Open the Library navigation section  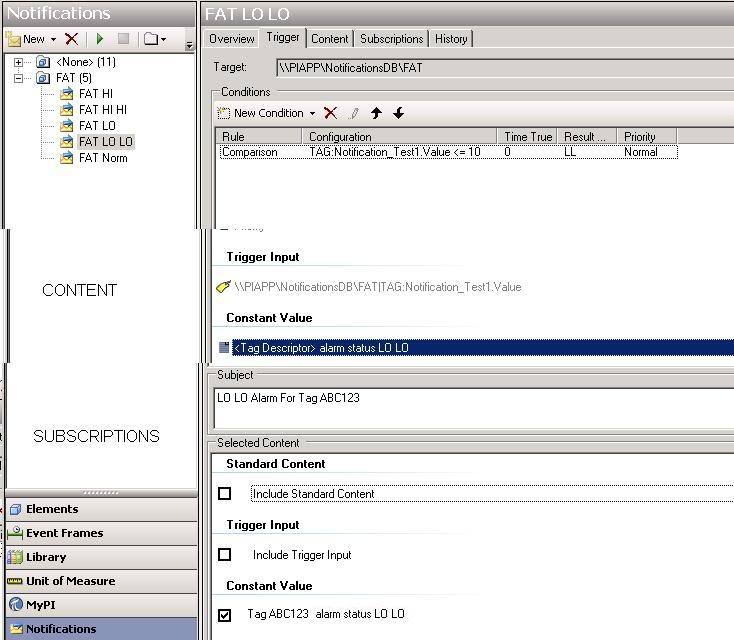(102, 557)
